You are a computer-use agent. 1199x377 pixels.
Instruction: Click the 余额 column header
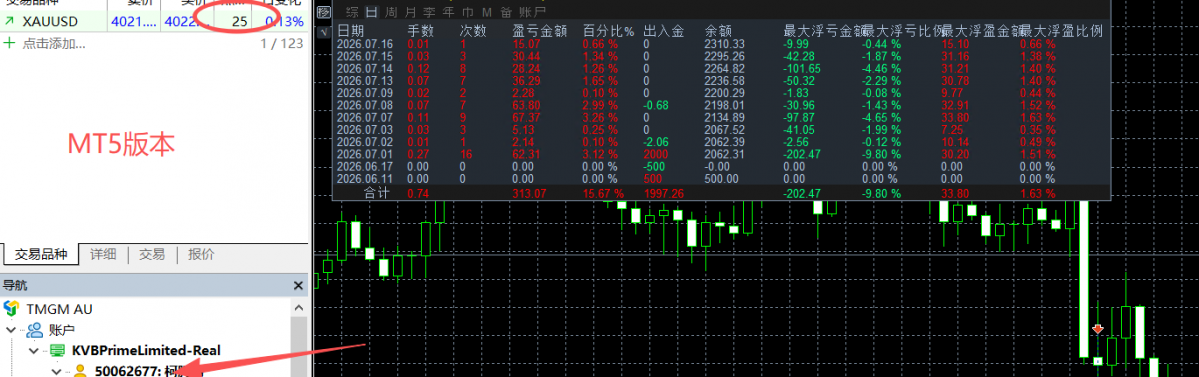click(718, 31)
